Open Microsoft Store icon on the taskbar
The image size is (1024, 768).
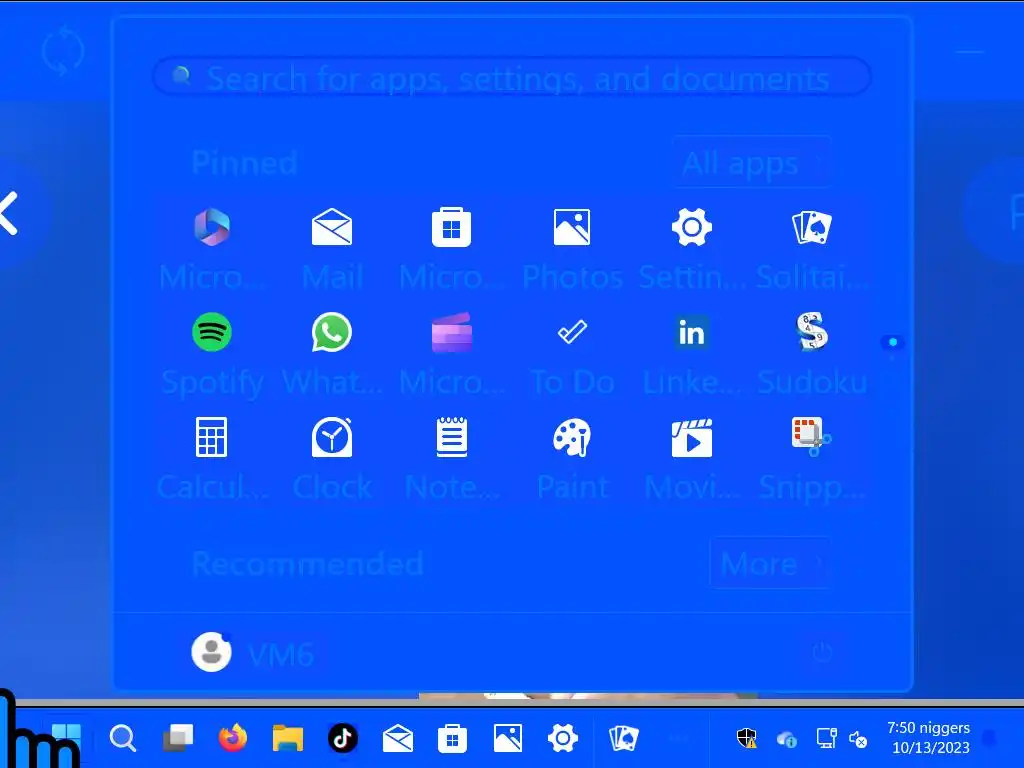(452, 739)
